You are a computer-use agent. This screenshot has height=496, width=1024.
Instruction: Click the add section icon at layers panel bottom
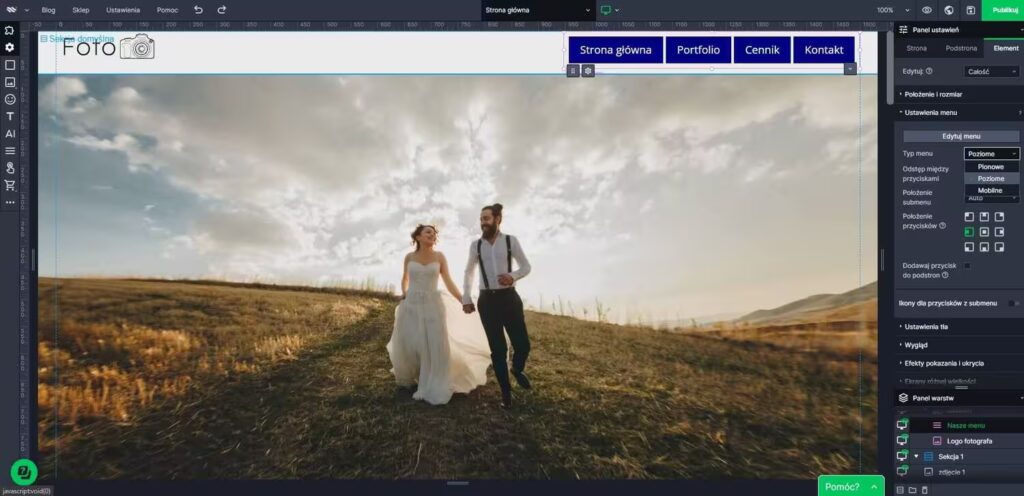pyautogui.click(x=901, y=489)
